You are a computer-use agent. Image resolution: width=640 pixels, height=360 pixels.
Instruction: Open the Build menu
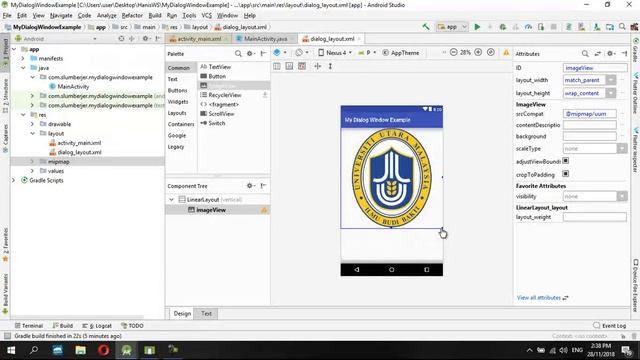155,16
